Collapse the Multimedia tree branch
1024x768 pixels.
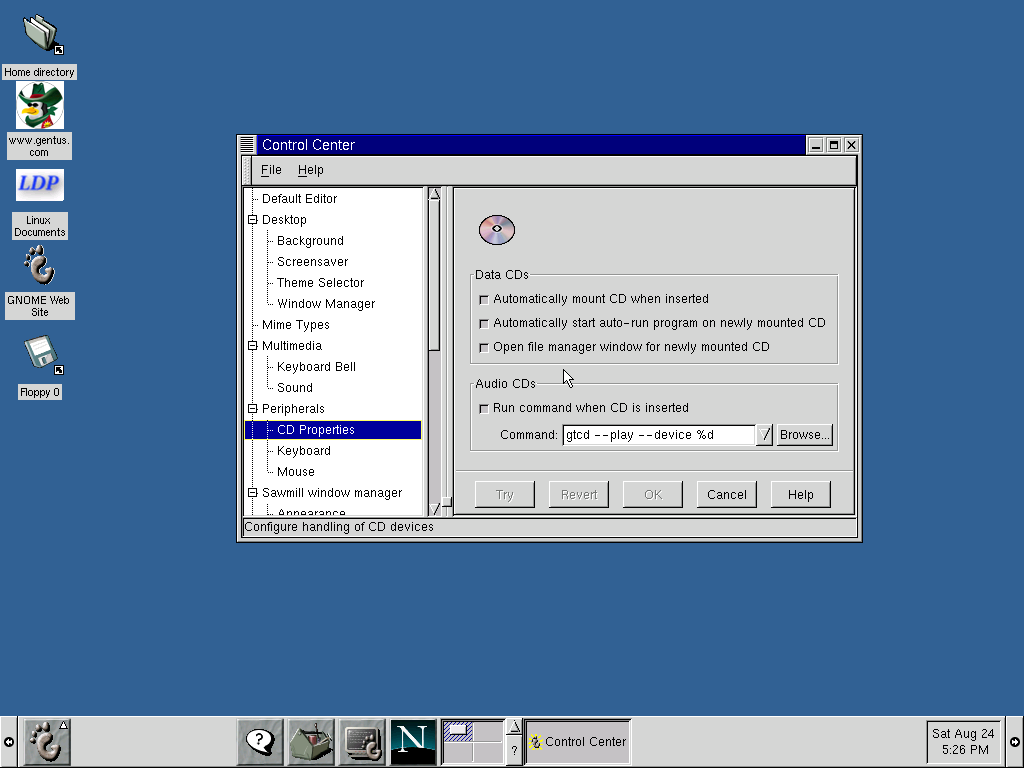pyautogui.click(x=253, y=346)
